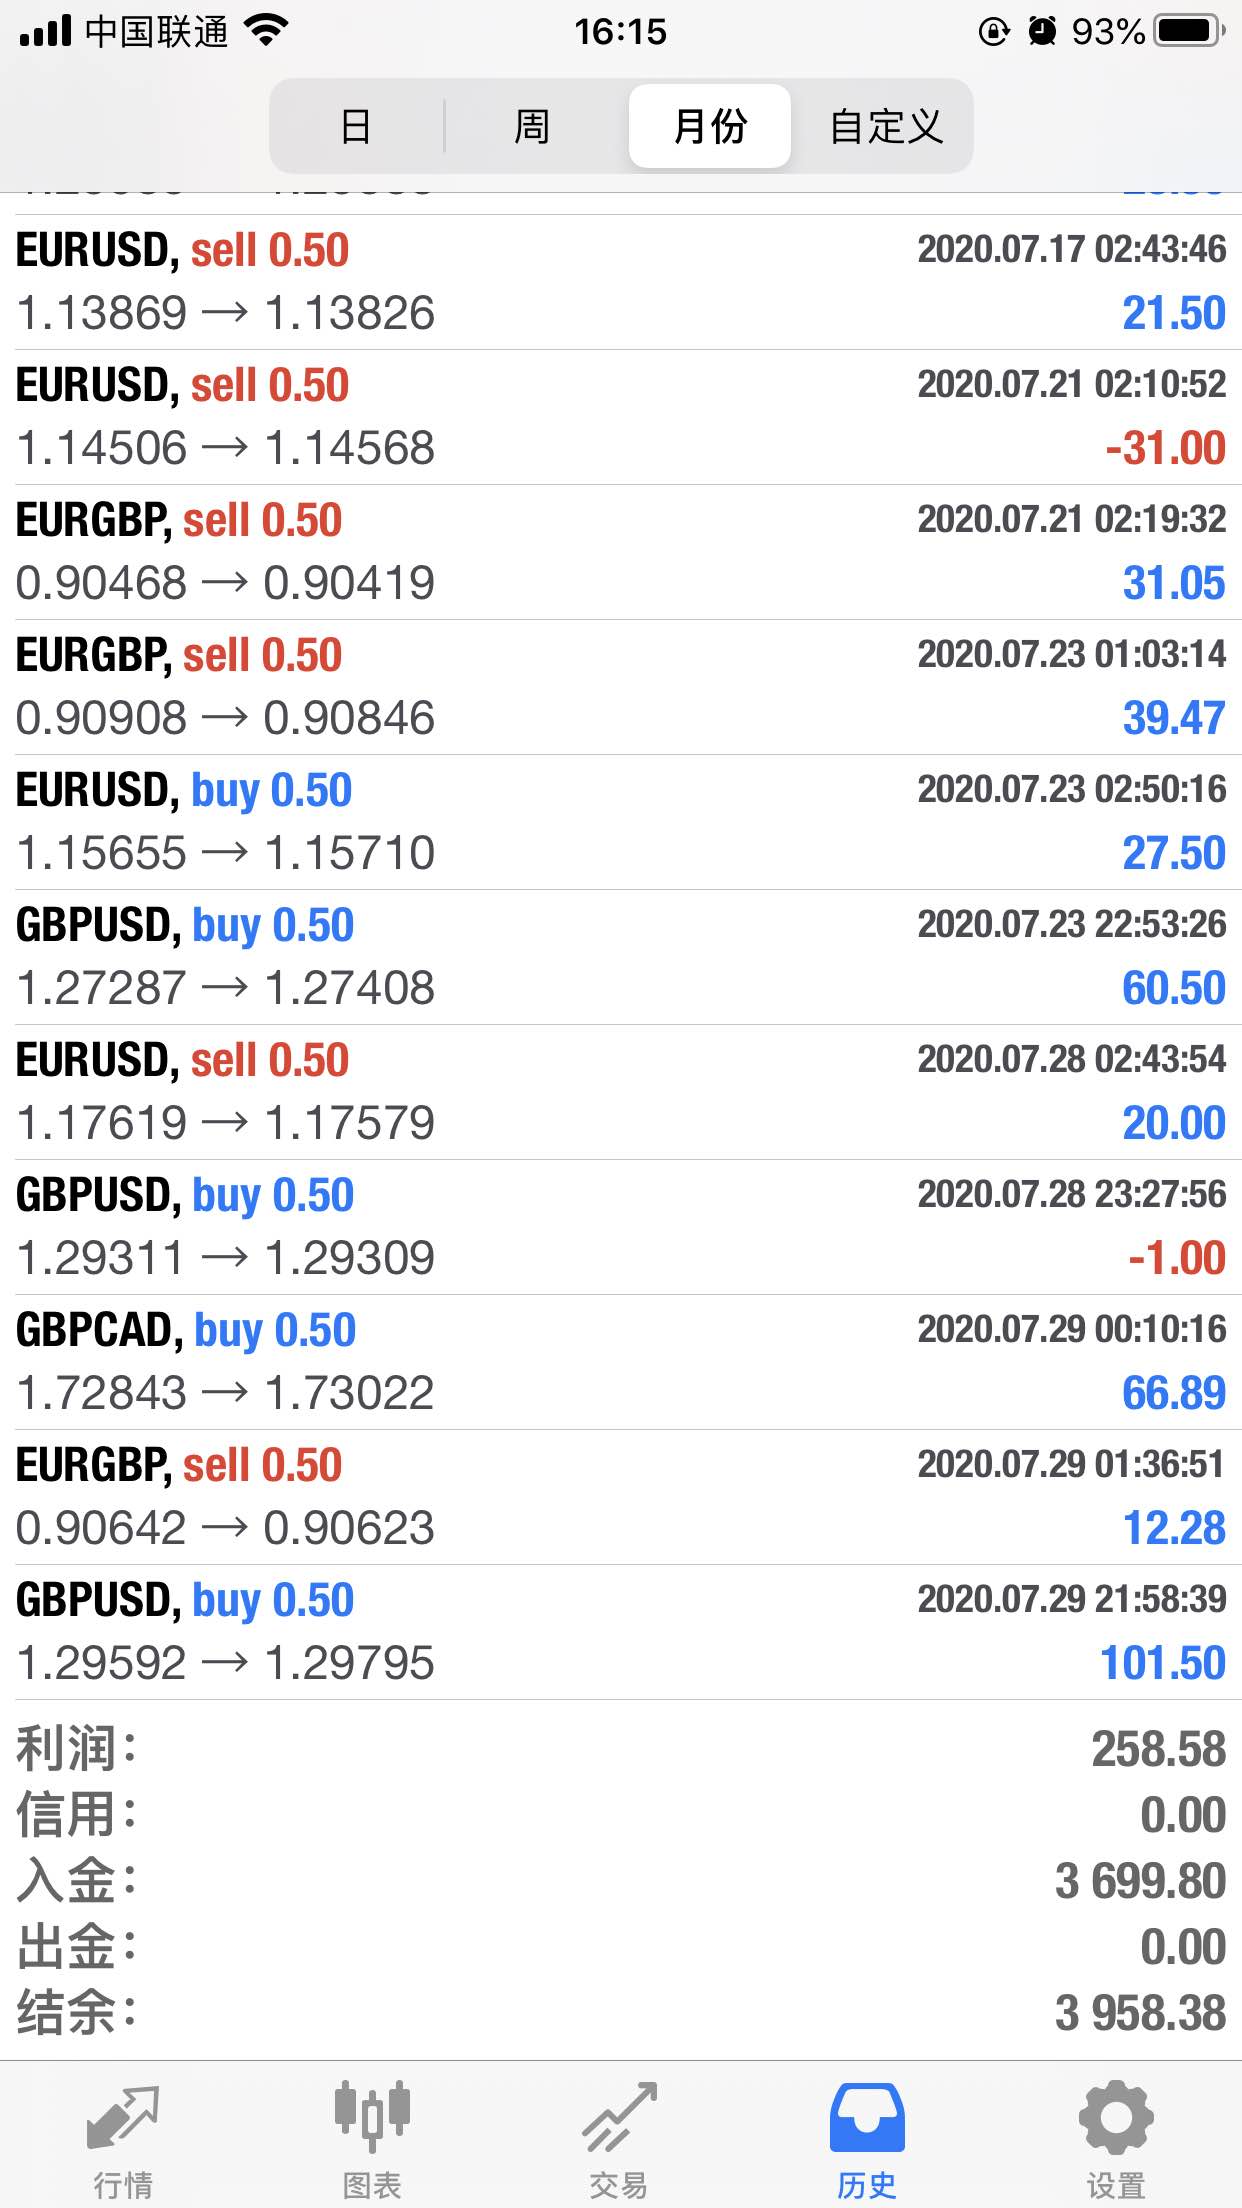Screen dimensions: 1242x2208
Task: Open EURGBP sell trade dated 2020.07.23 01:03:14
Action: pyautogui.click(x=621, y=687)
